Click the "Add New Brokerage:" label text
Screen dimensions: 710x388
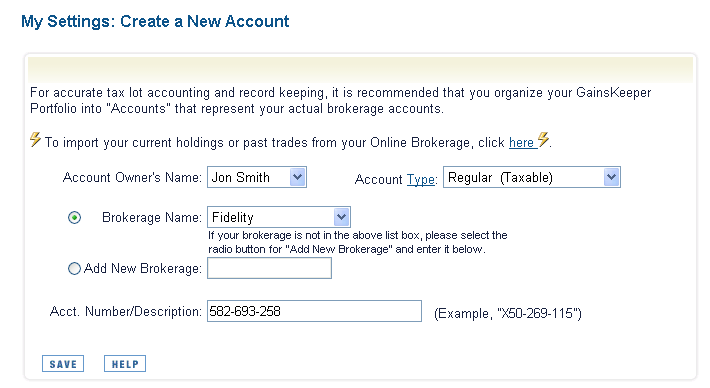pos(143,269)
